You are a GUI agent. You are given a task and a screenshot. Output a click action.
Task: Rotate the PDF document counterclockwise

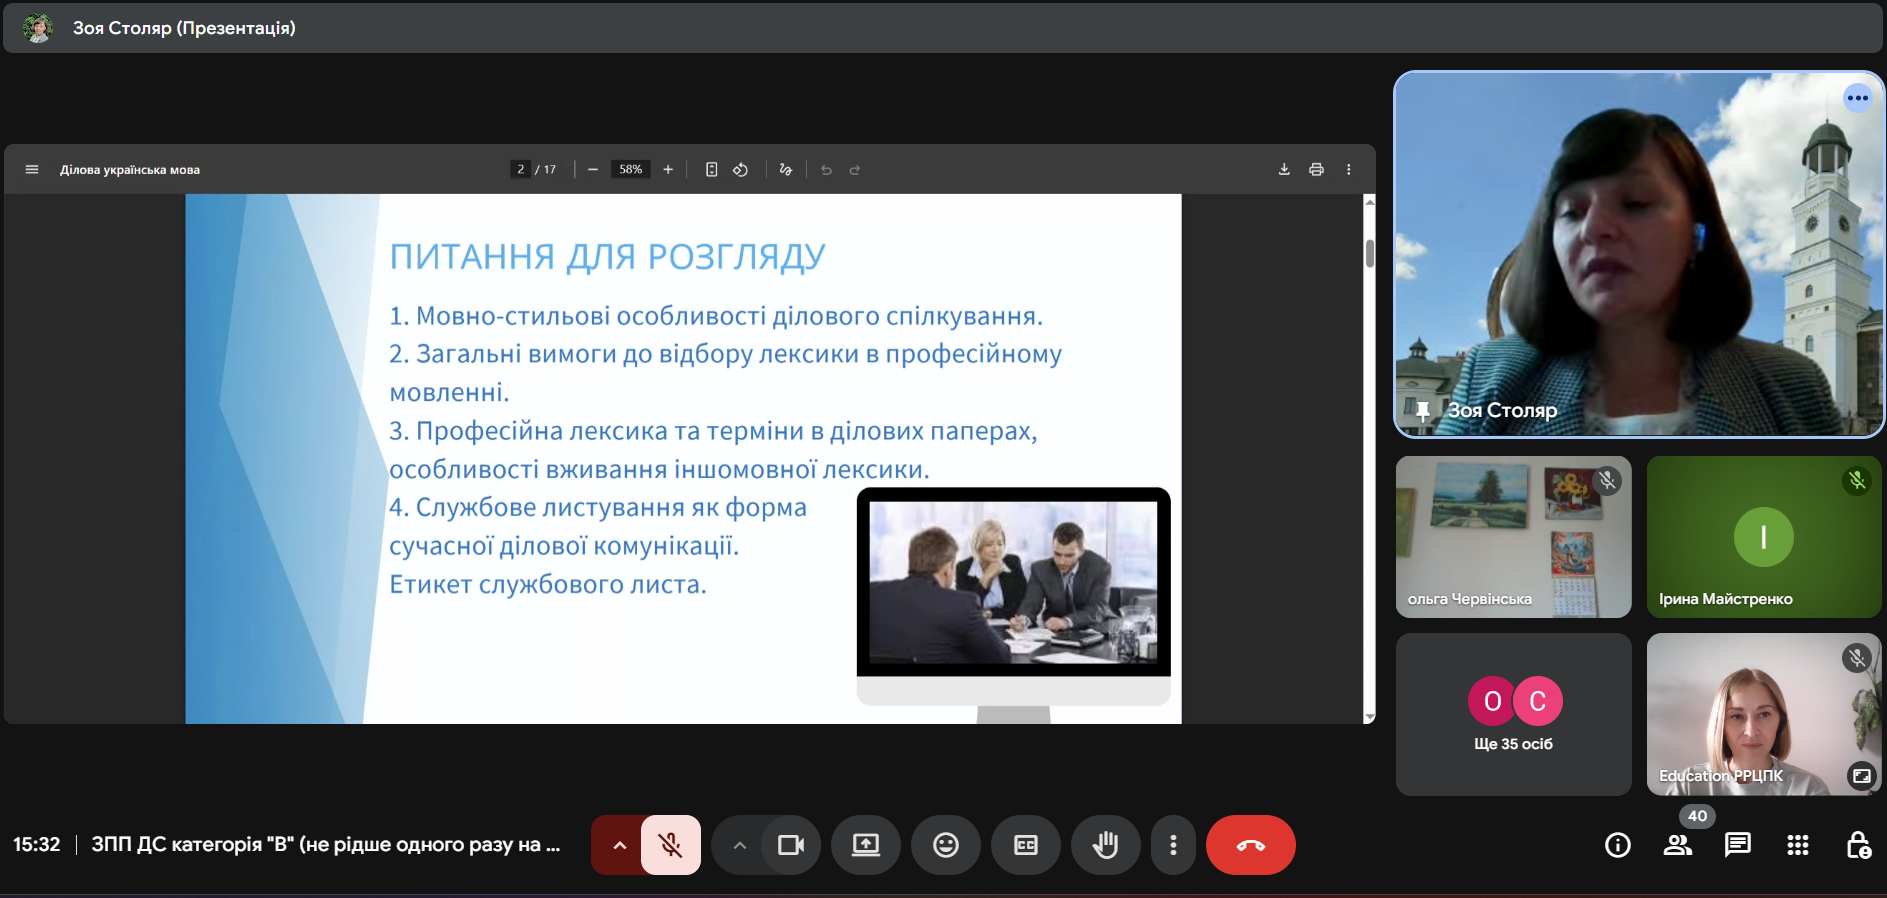pyautogui.click(x=740, y=170)
